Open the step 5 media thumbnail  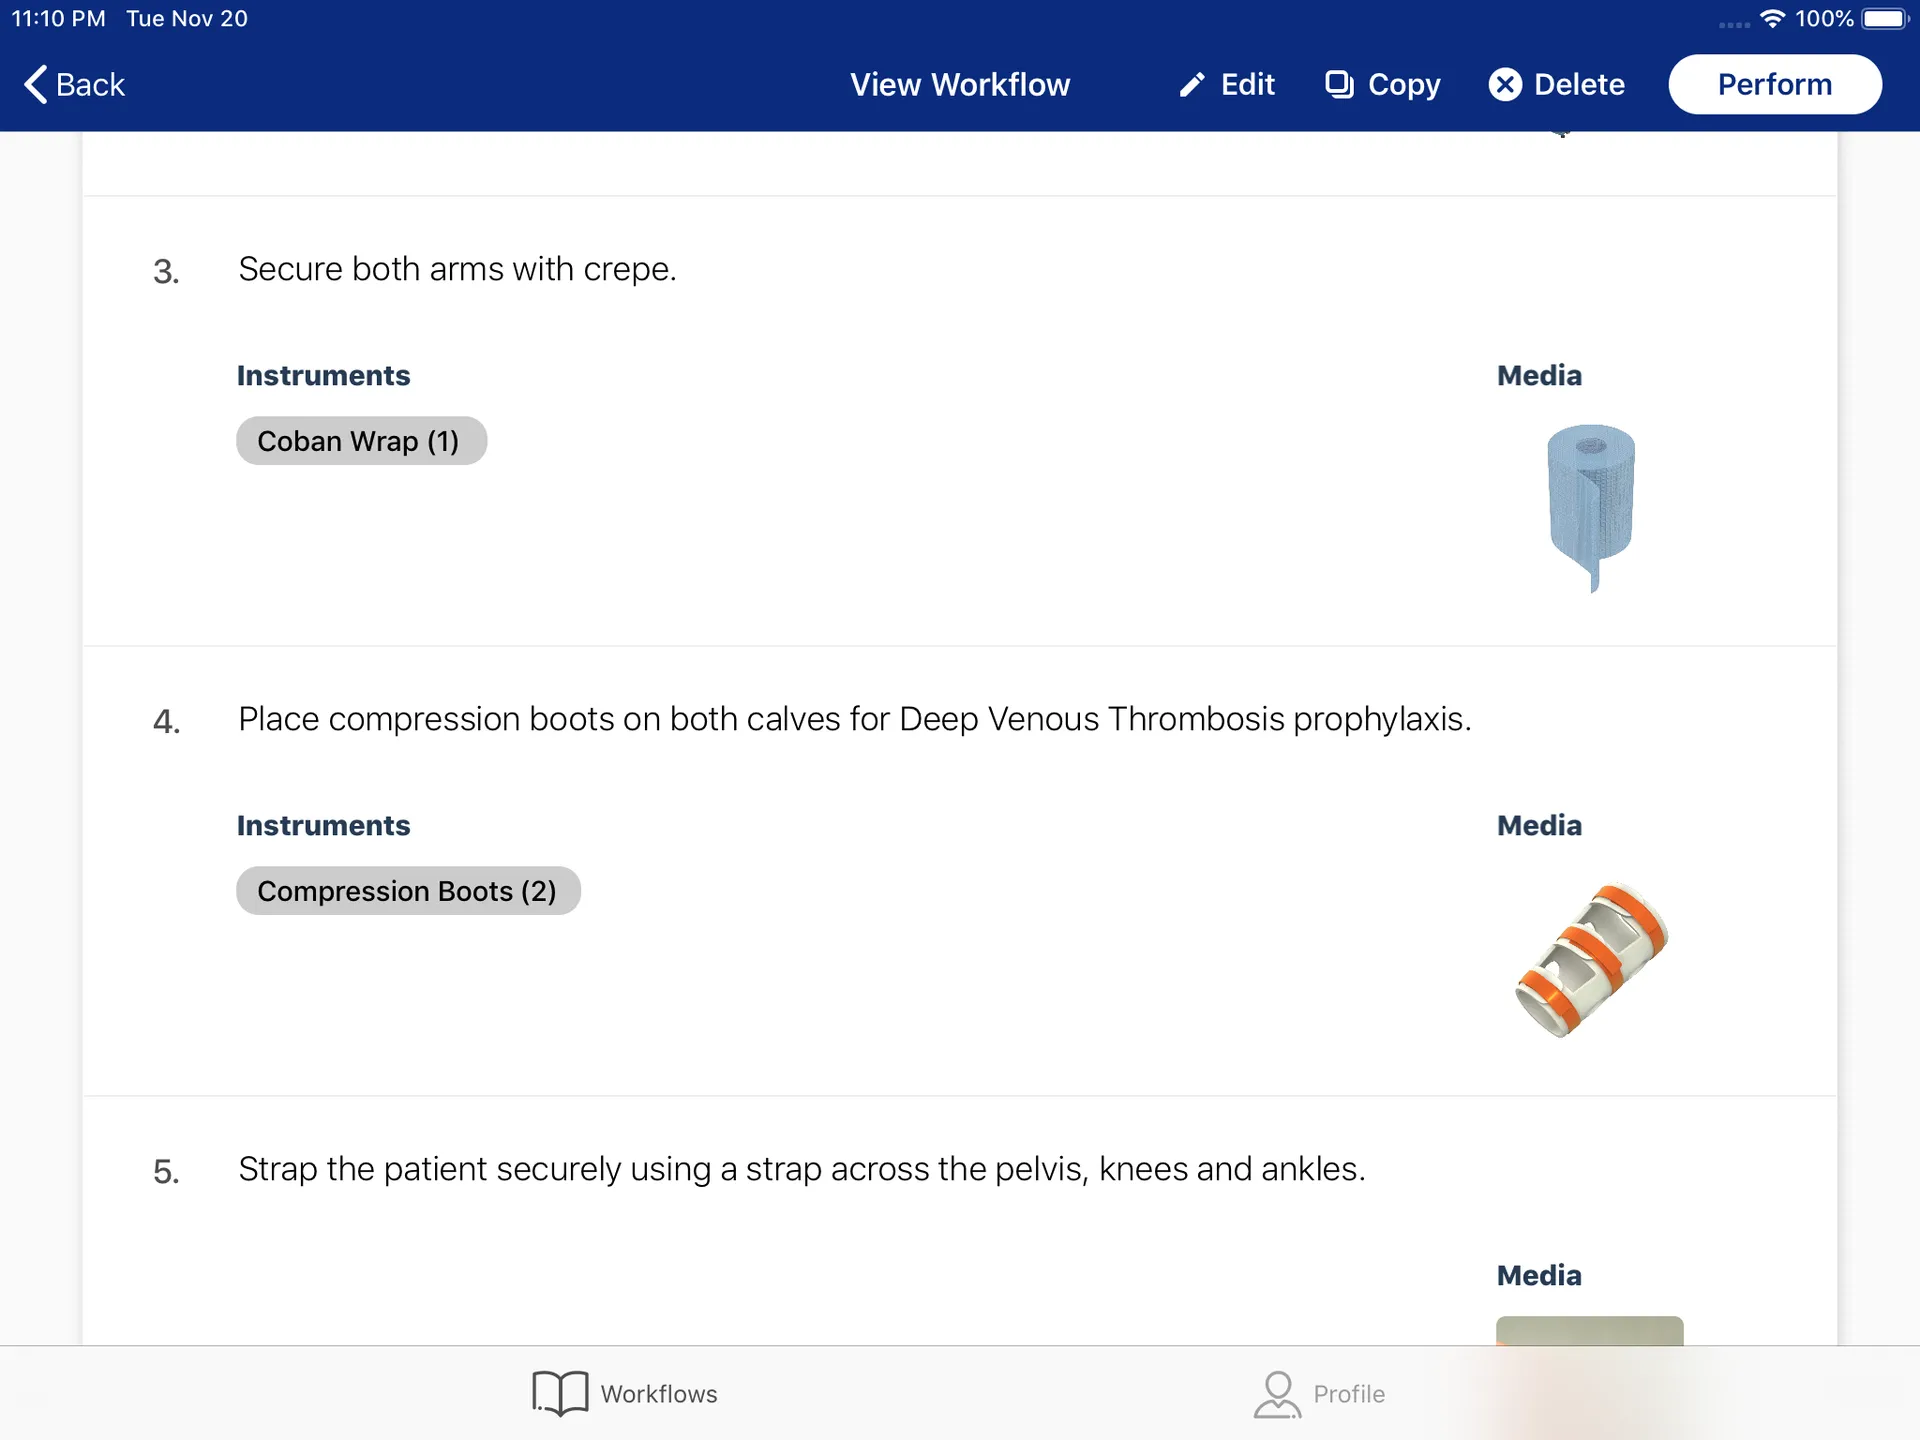click(x=1590, y=1331)
